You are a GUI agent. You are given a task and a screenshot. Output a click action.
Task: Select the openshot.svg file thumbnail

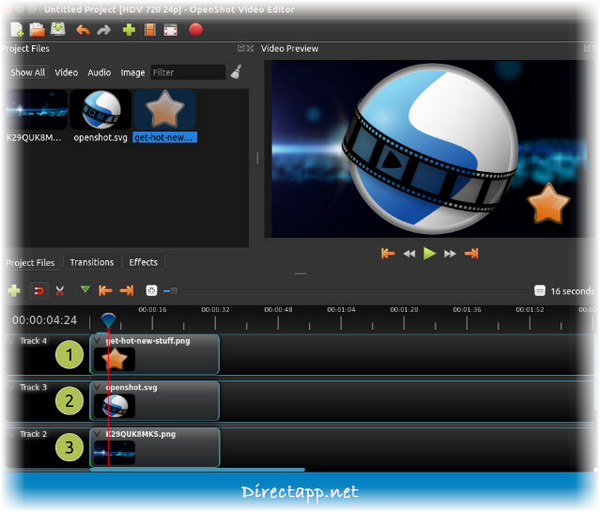click(101, 110)
